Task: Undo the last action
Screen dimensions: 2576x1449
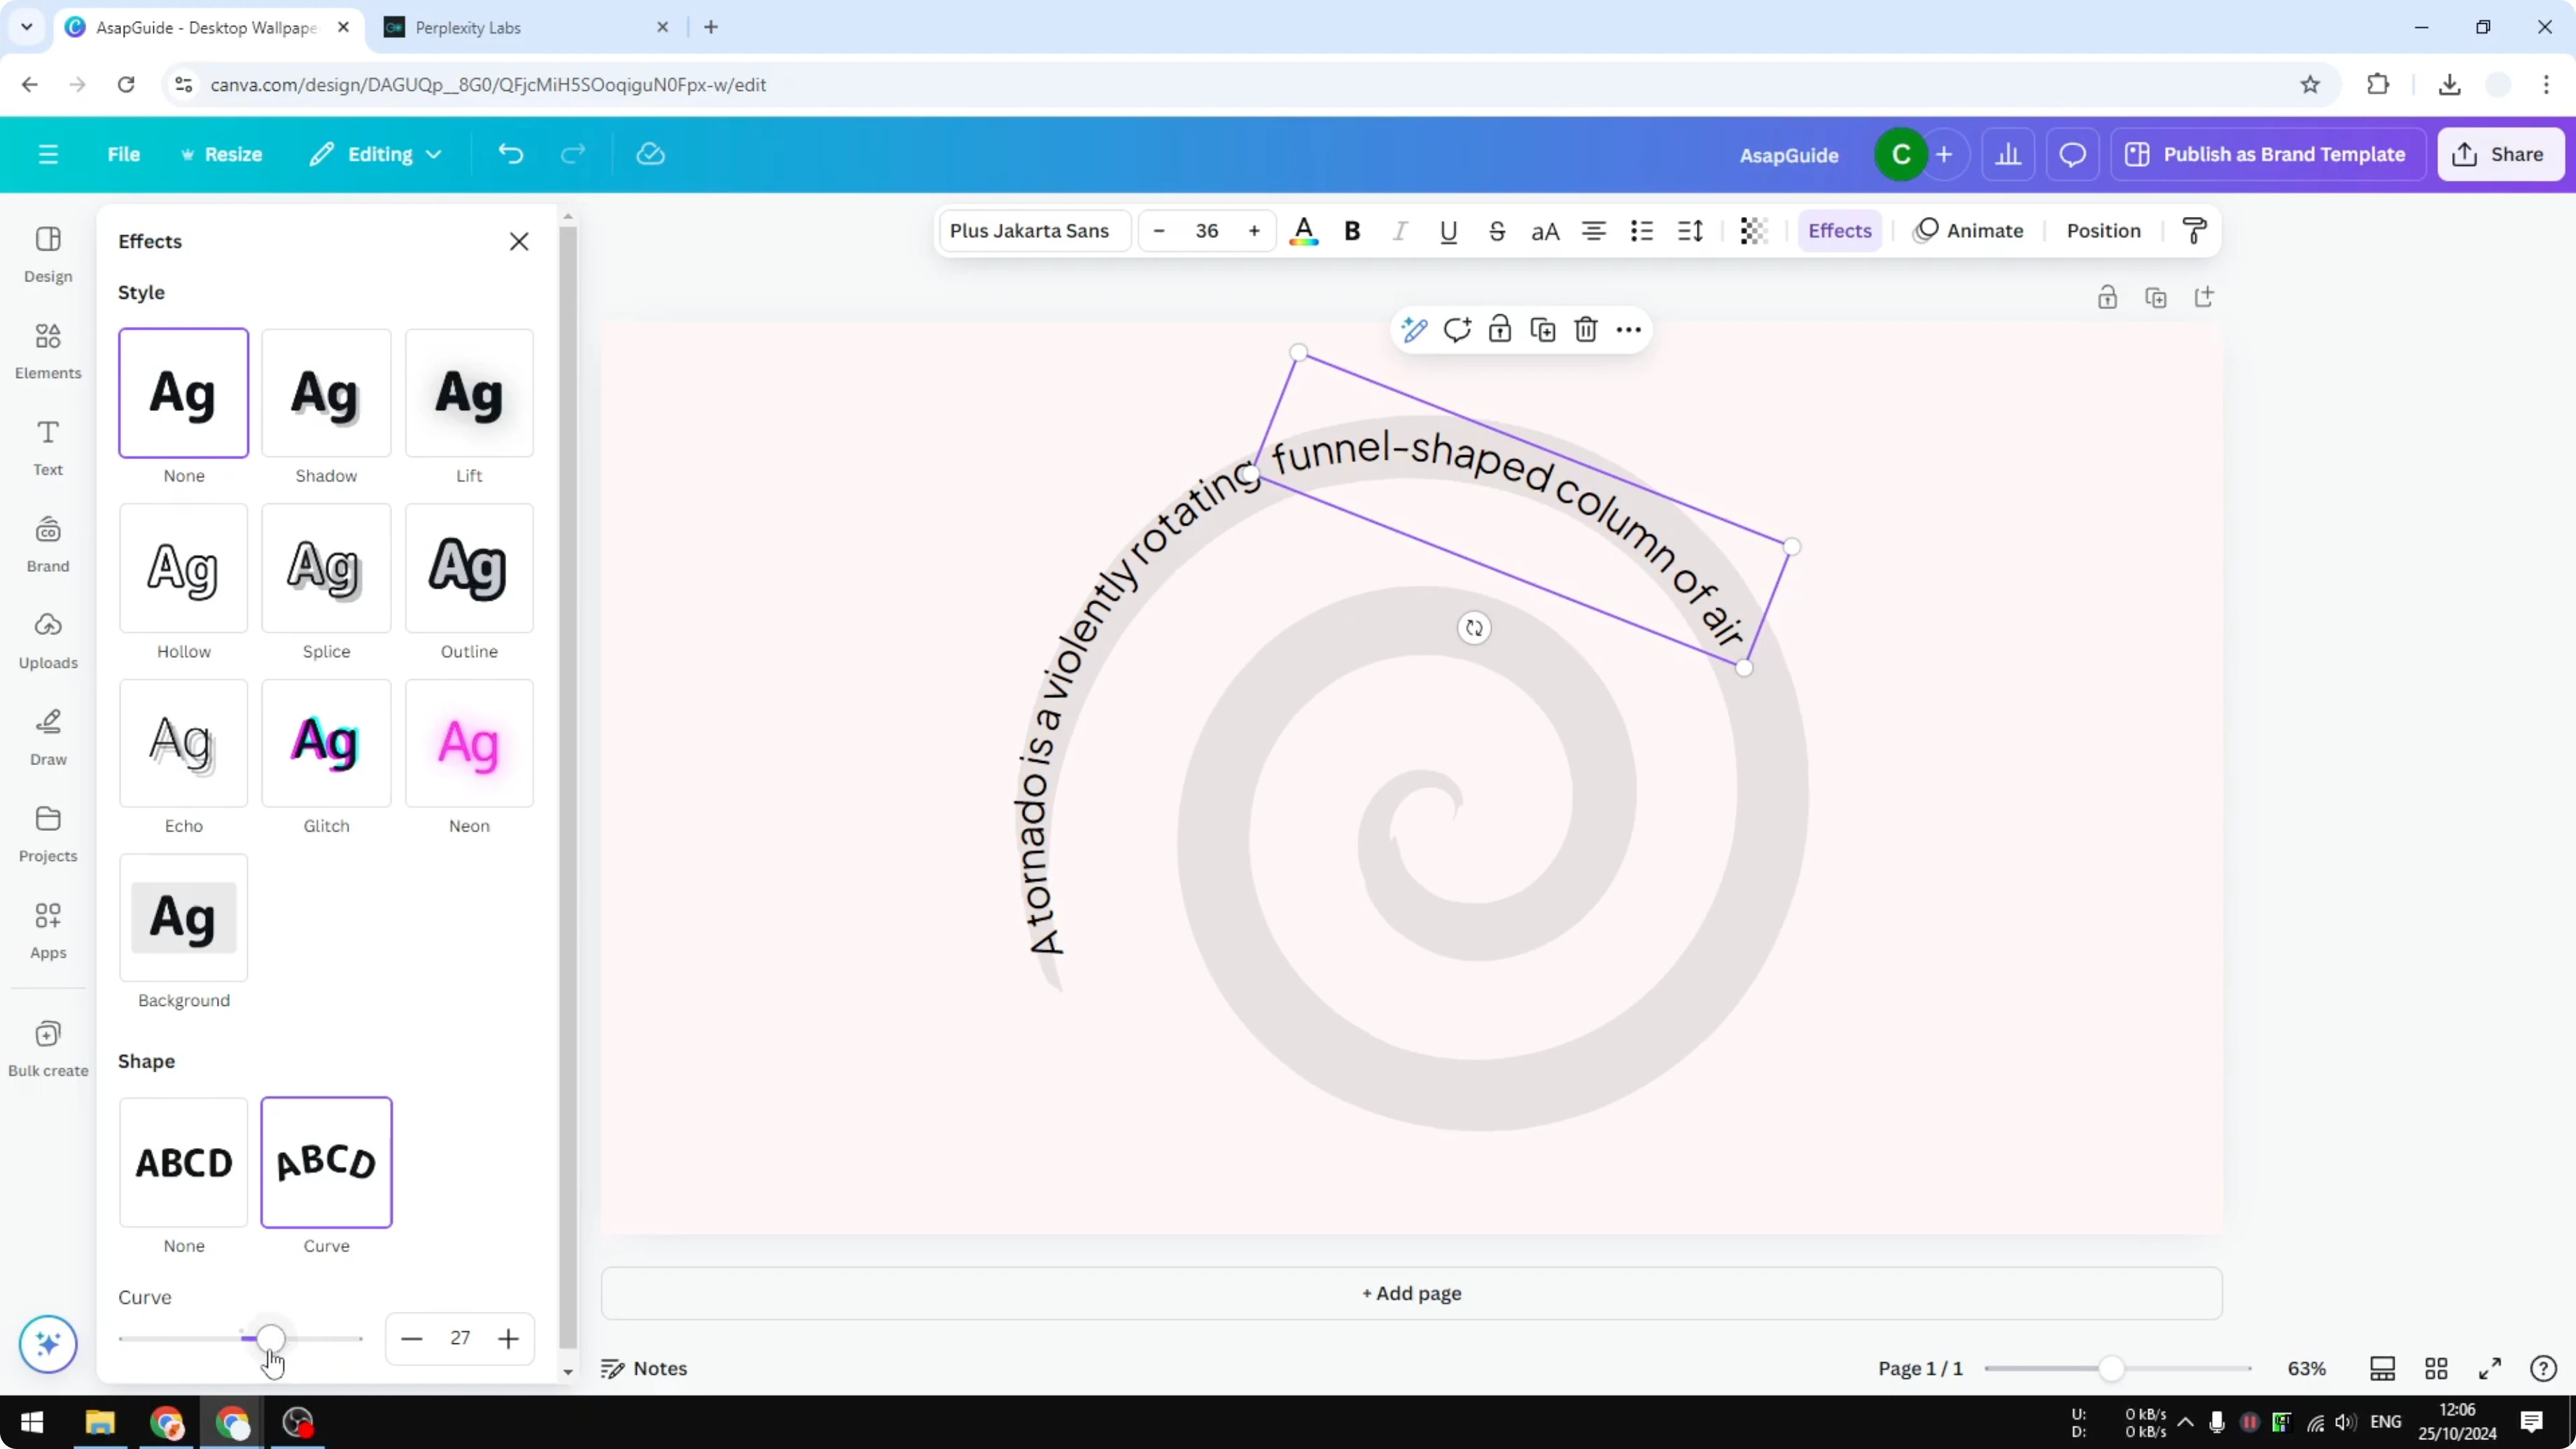Action: coord(510,153)
